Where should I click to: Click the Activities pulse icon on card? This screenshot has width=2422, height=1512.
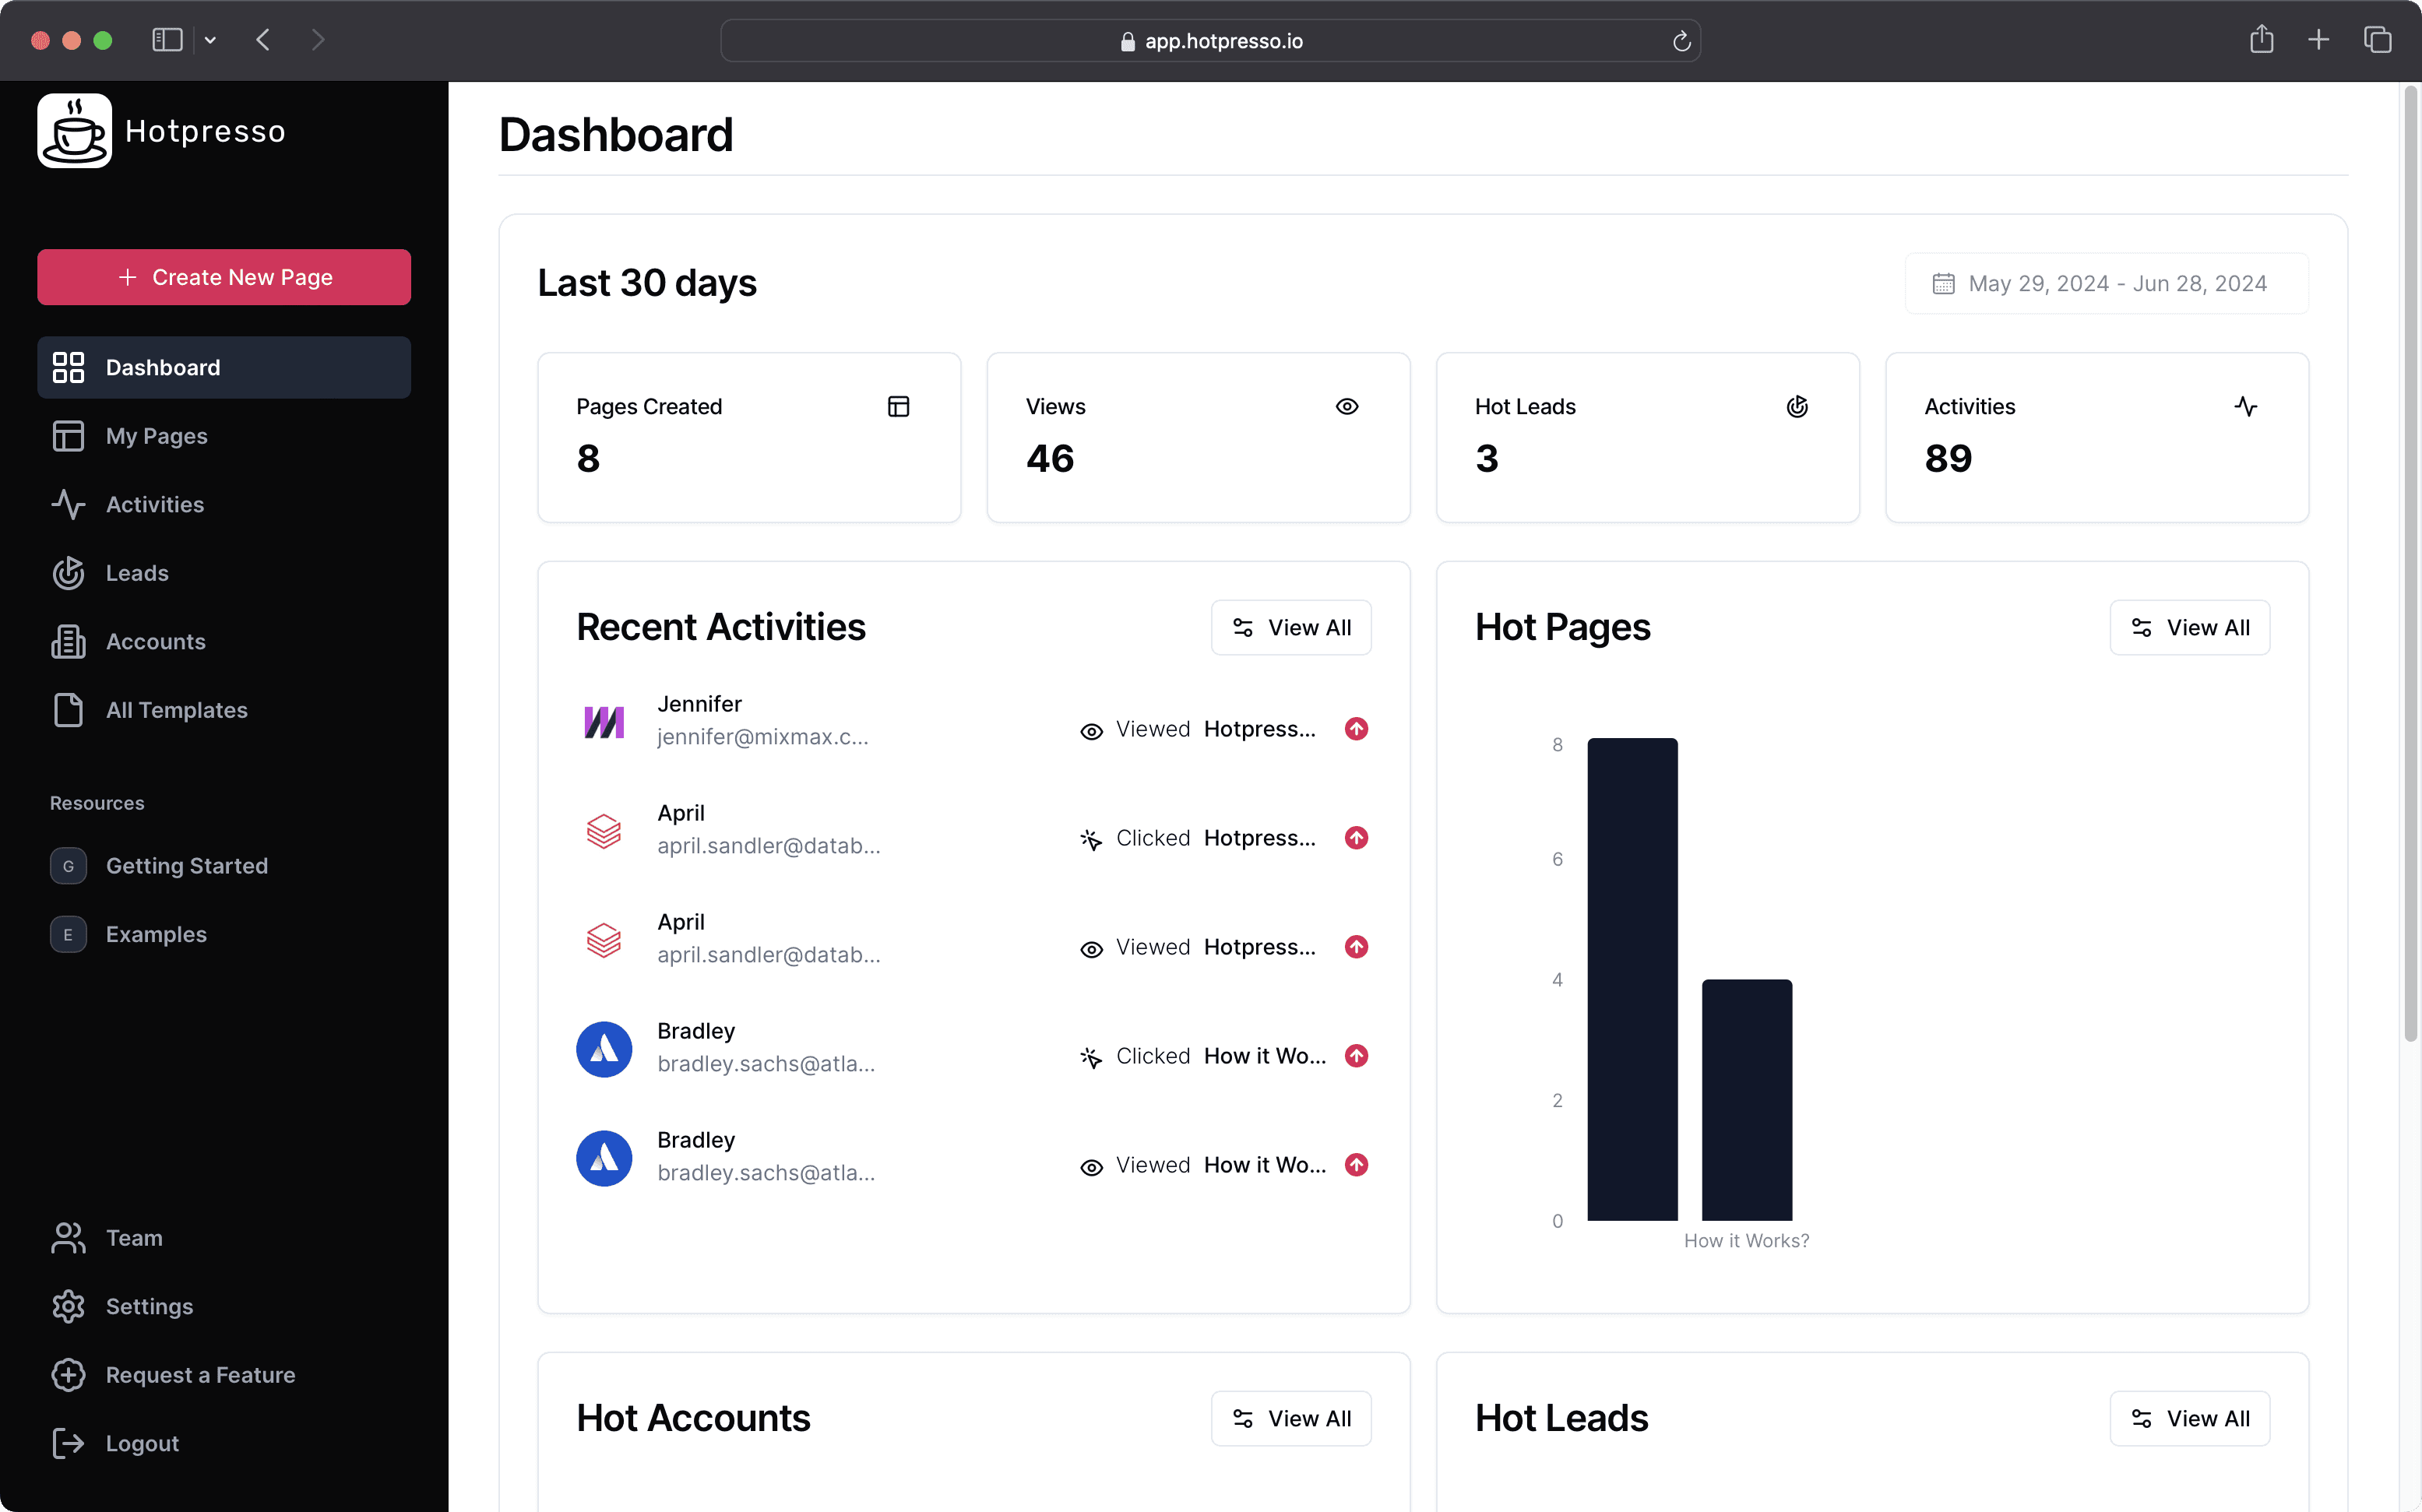tap(2245, 406)
